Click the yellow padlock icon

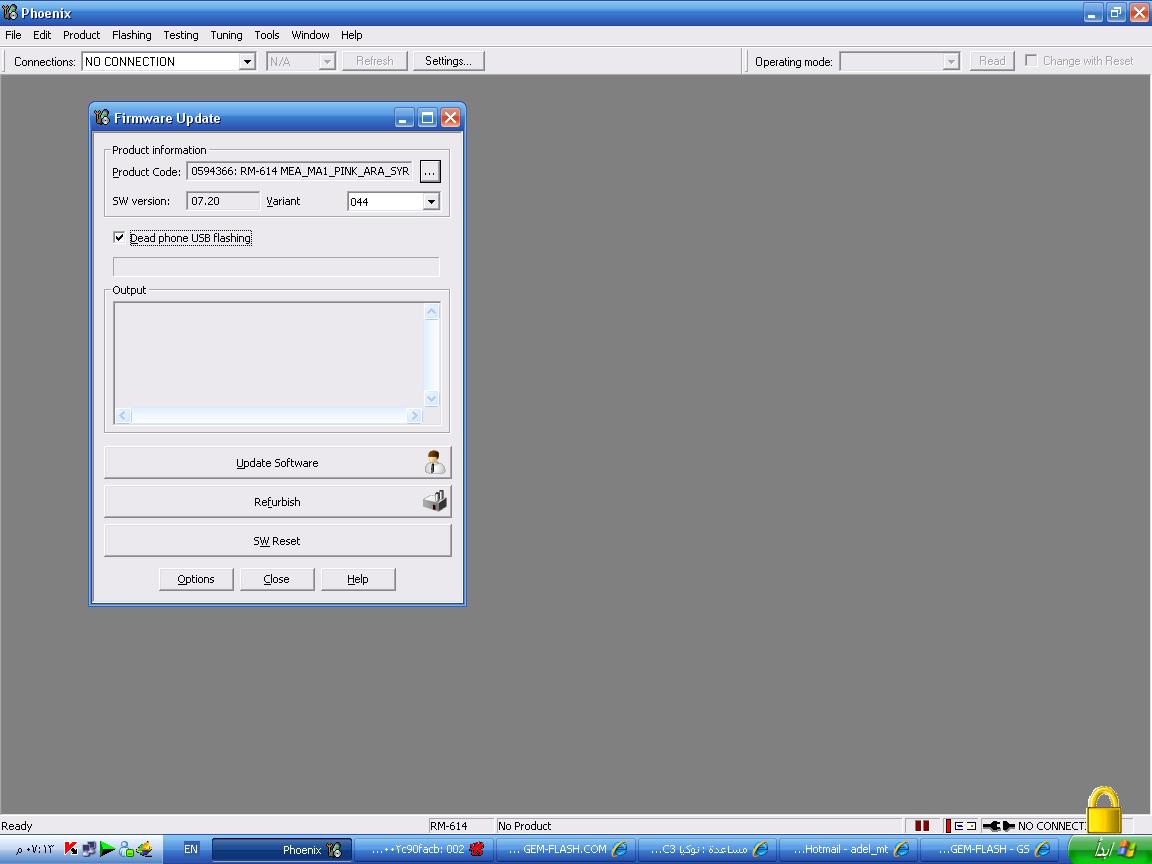[x=1104, y=811]
